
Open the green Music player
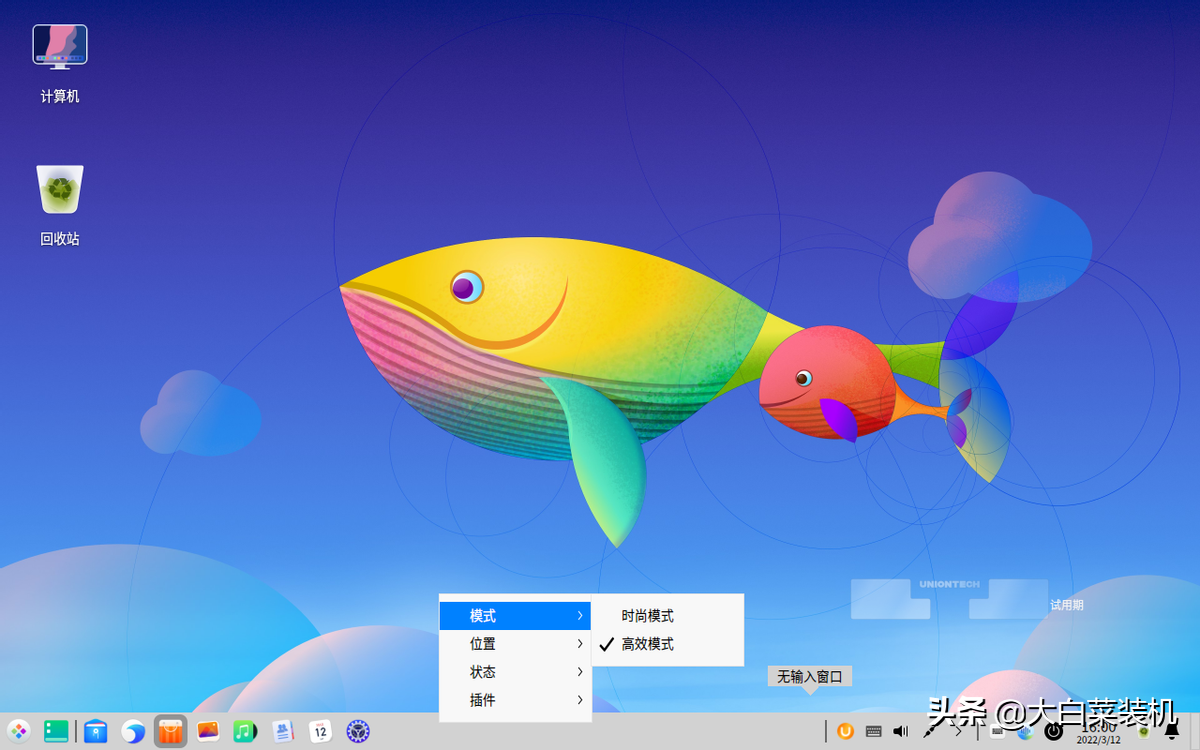pyautogui.click(x=245, y=732)
